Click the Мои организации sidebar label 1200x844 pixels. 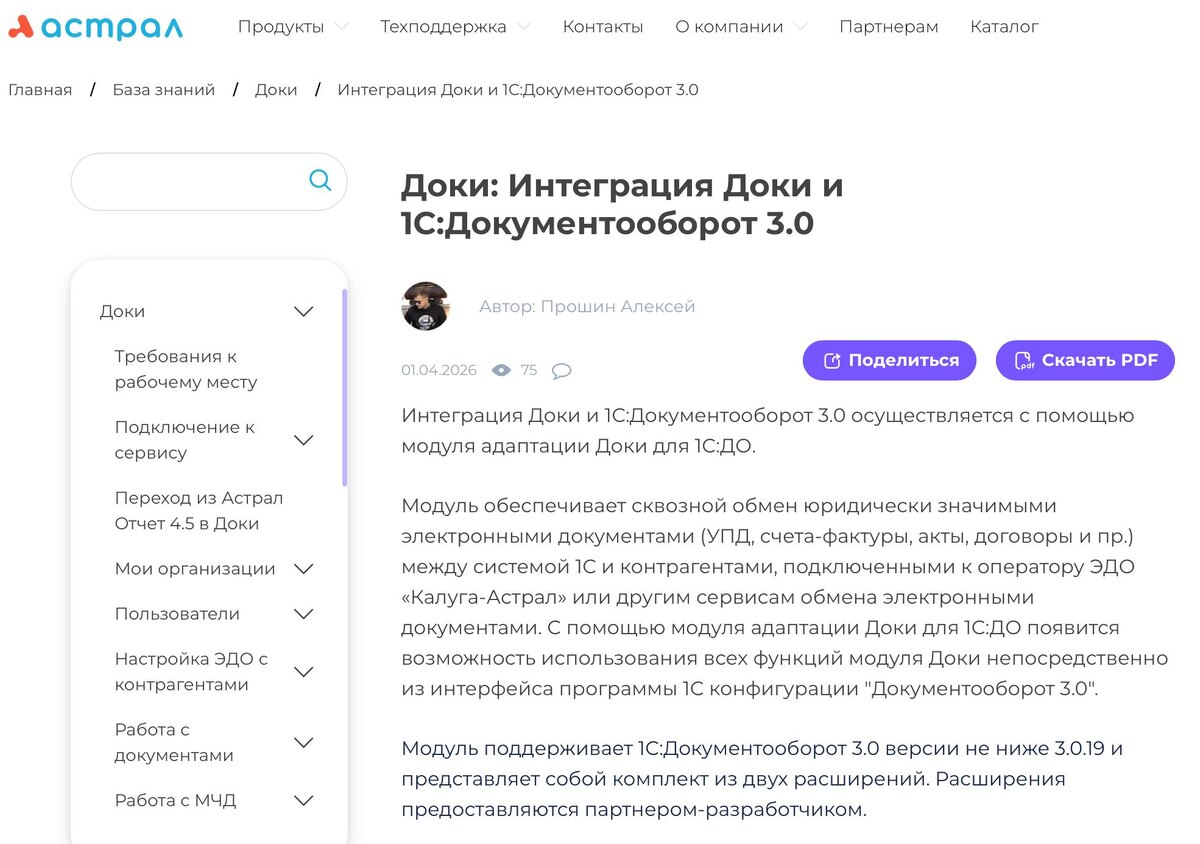(195, 569)
